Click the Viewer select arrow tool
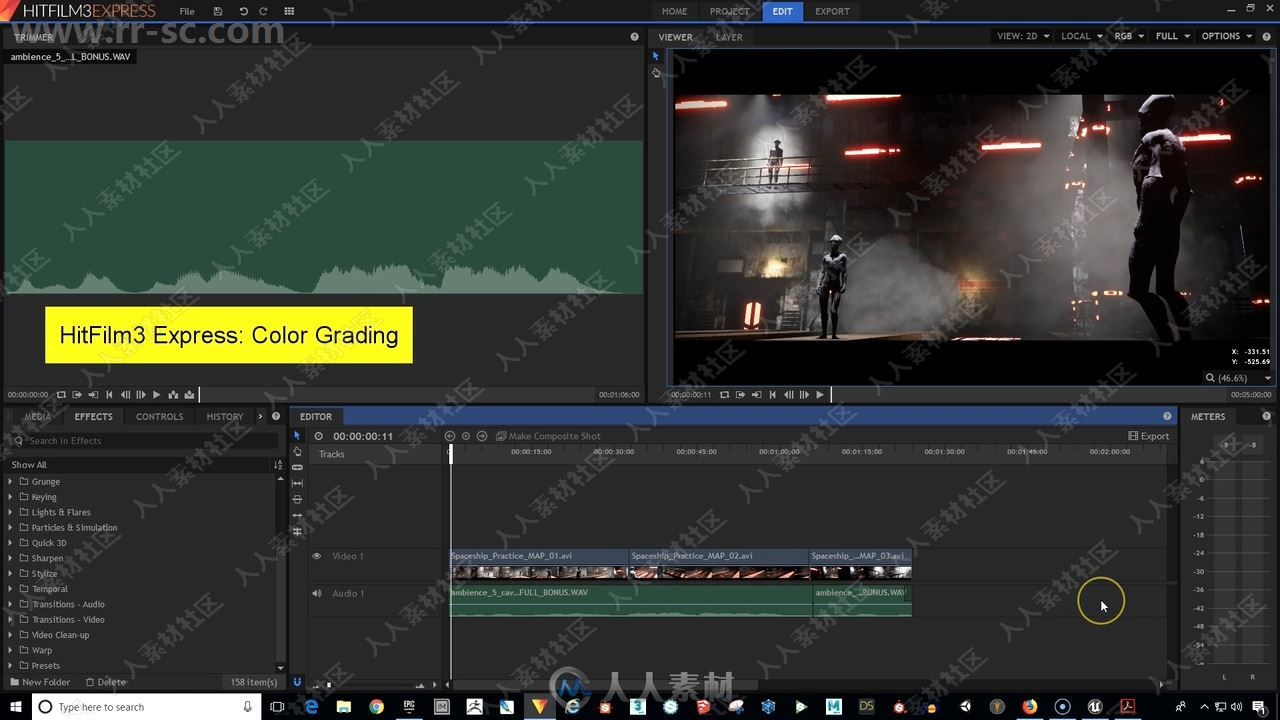 coord(656,56)
